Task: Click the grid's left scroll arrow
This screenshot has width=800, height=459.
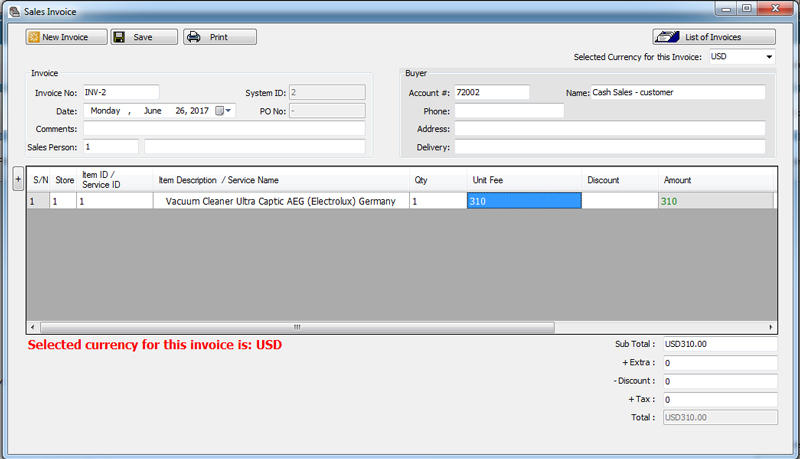Action: [33, 327]
